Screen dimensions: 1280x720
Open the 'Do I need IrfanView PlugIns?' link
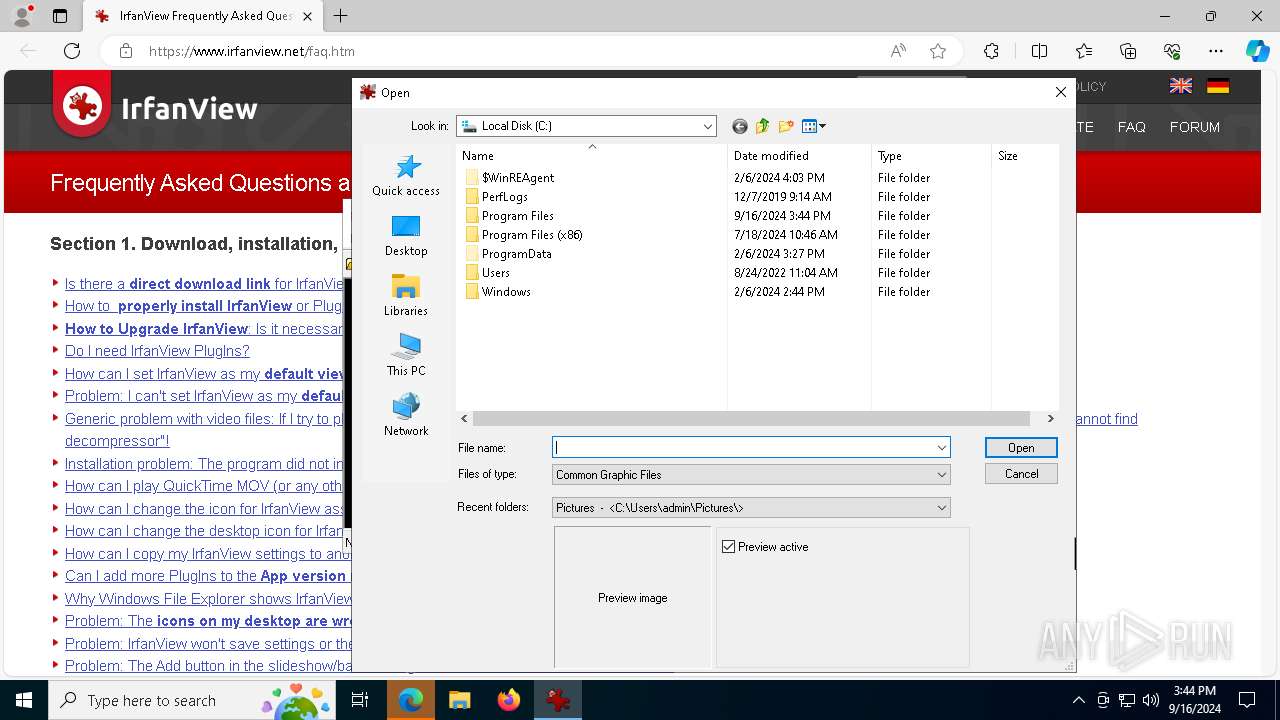tap(157, 351)
